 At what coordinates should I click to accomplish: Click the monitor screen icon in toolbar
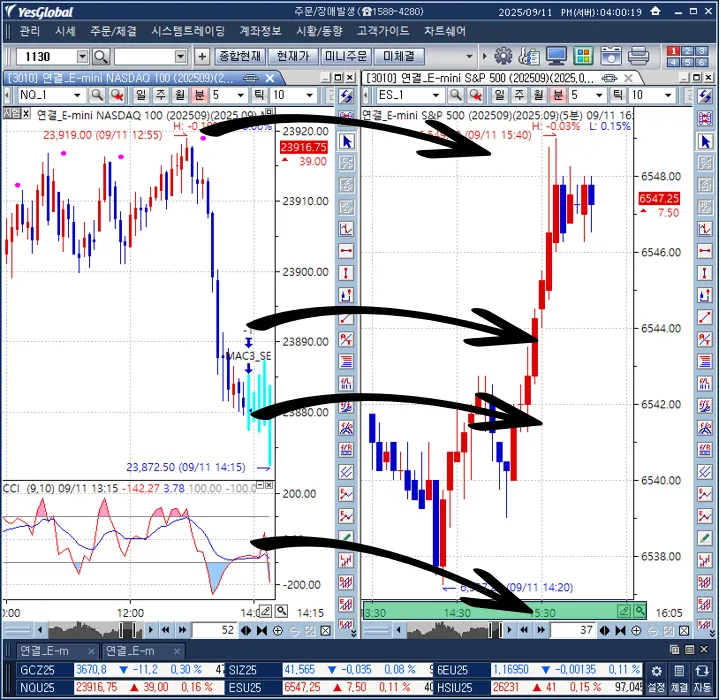coord(556,56)
